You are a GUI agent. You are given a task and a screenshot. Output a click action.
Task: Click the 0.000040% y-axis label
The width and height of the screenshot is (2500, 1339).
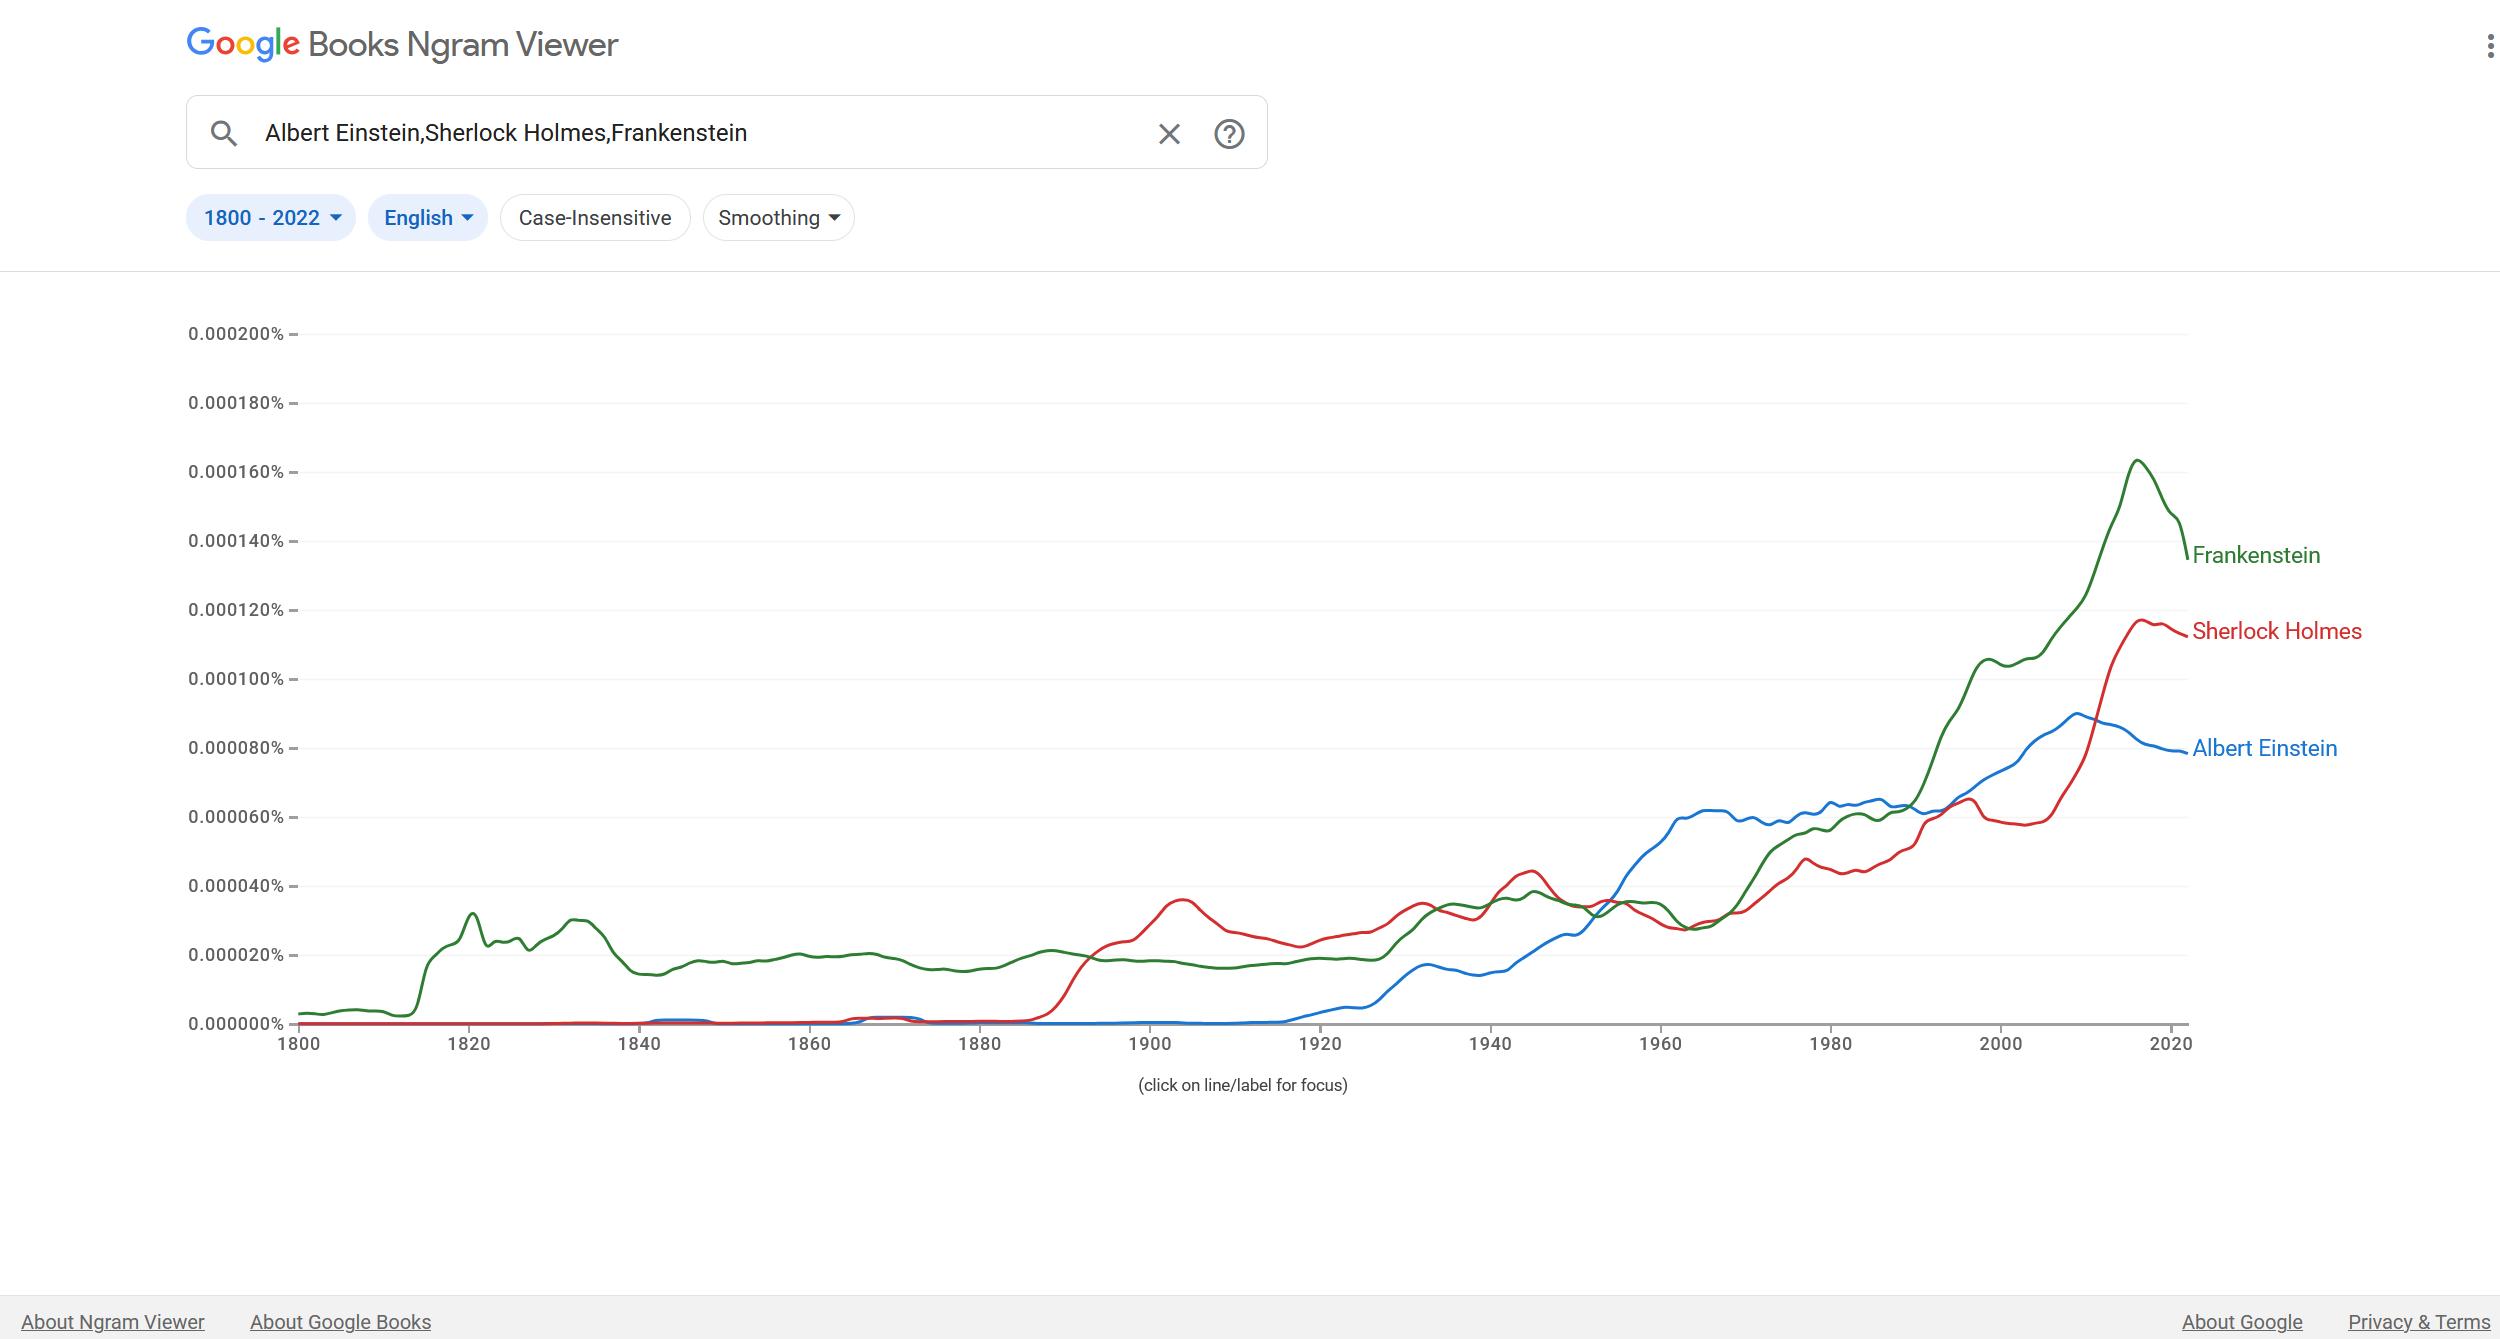tap(236, 886)
